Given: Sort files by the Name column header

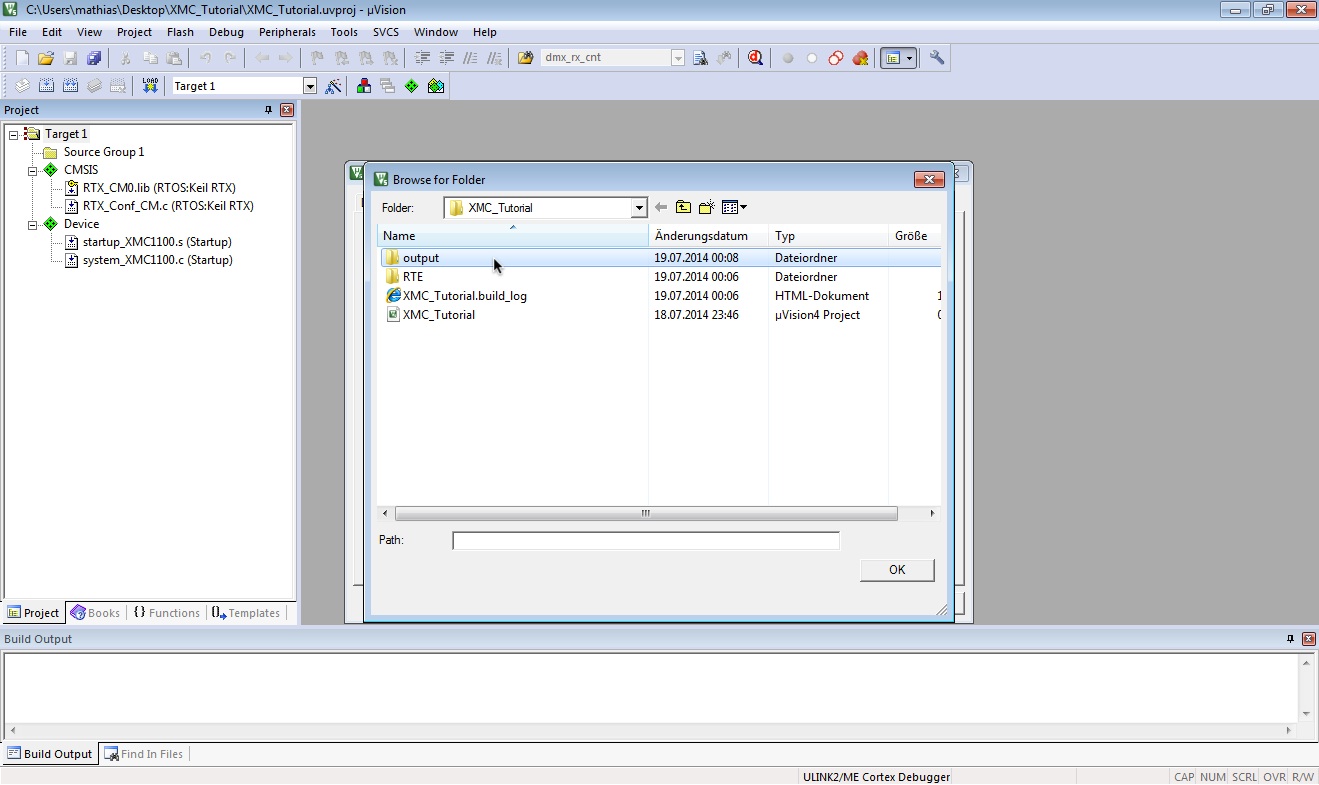Looking at the screenshot, I should (513, 236).
